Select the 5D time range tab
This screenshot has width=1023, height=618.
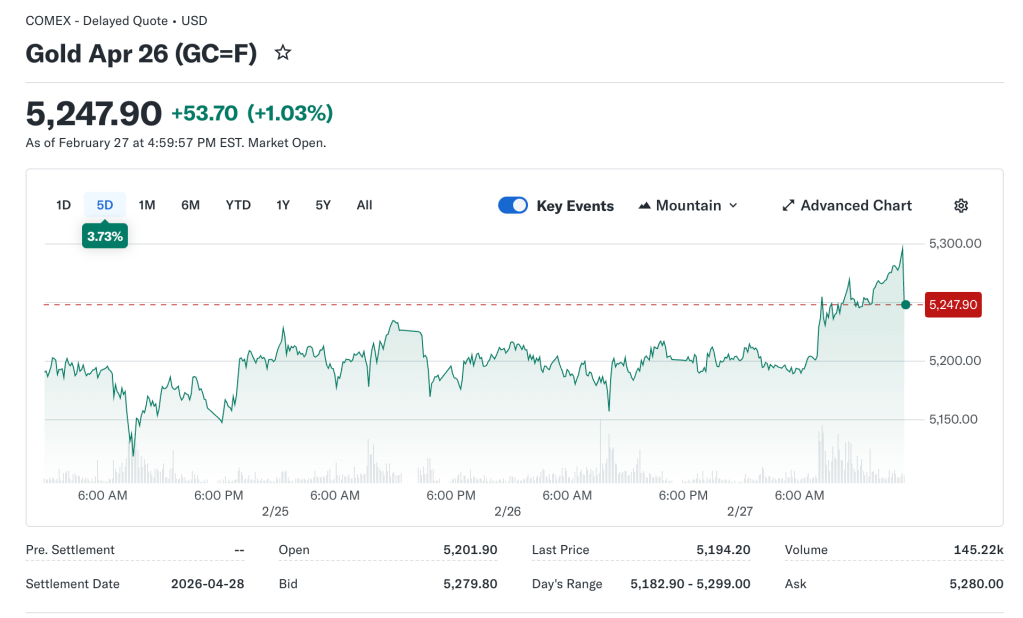105,205
